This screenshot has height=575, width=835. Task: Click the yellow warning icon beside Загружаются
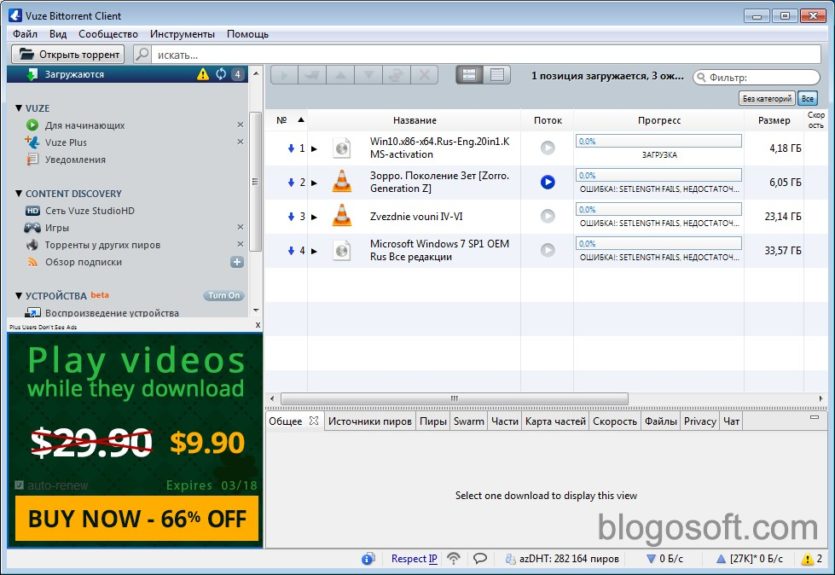coord(203,75)
